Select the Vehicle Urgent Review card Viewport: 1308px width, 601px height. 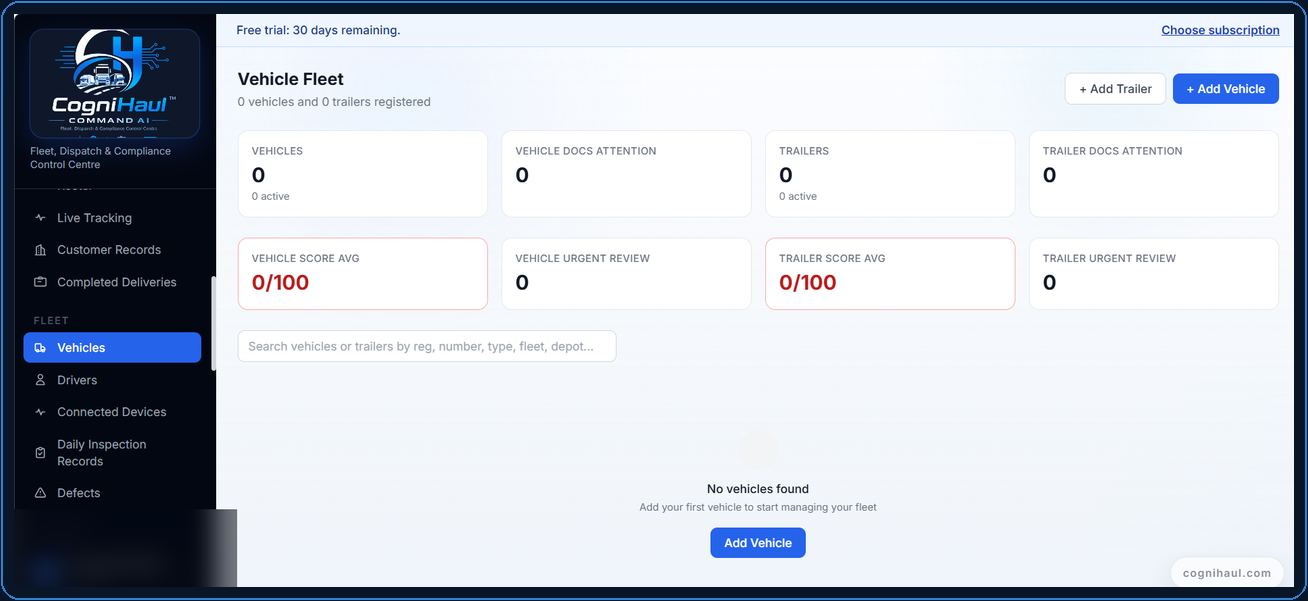(626, 274)
